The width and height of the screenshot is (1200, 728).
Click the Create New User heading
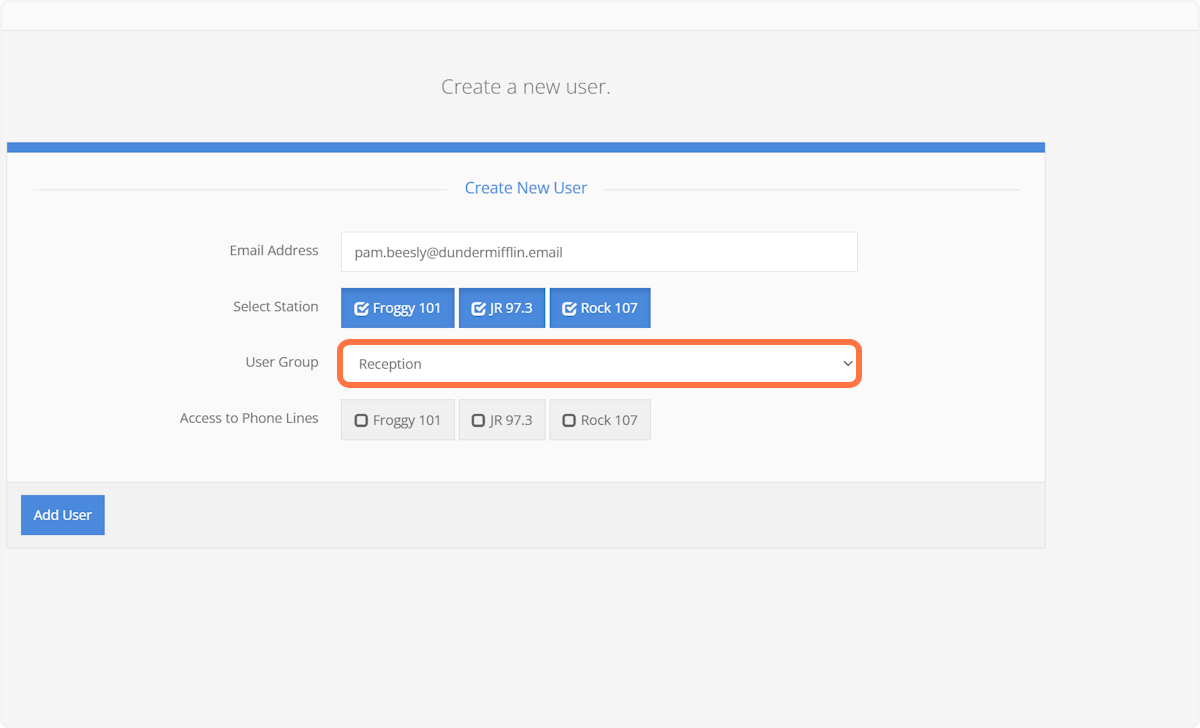[525, 187]
